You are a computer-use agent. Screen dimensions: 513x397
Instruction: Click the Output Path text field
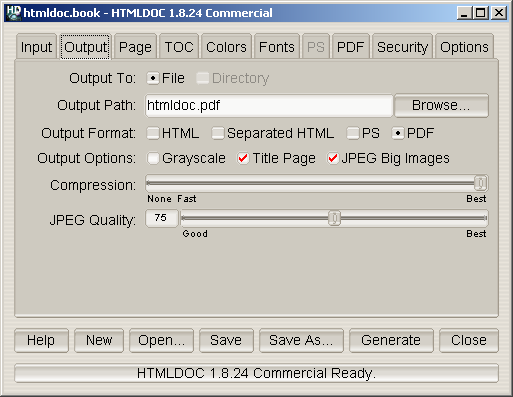tap(269, 105)
